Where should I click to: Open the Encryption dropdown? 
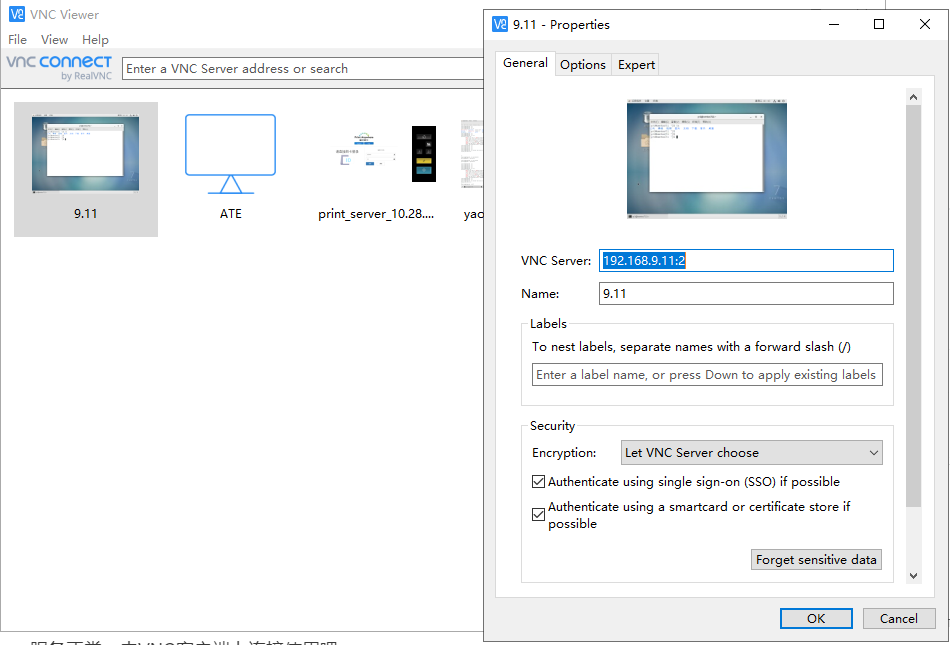pos(751,452)
